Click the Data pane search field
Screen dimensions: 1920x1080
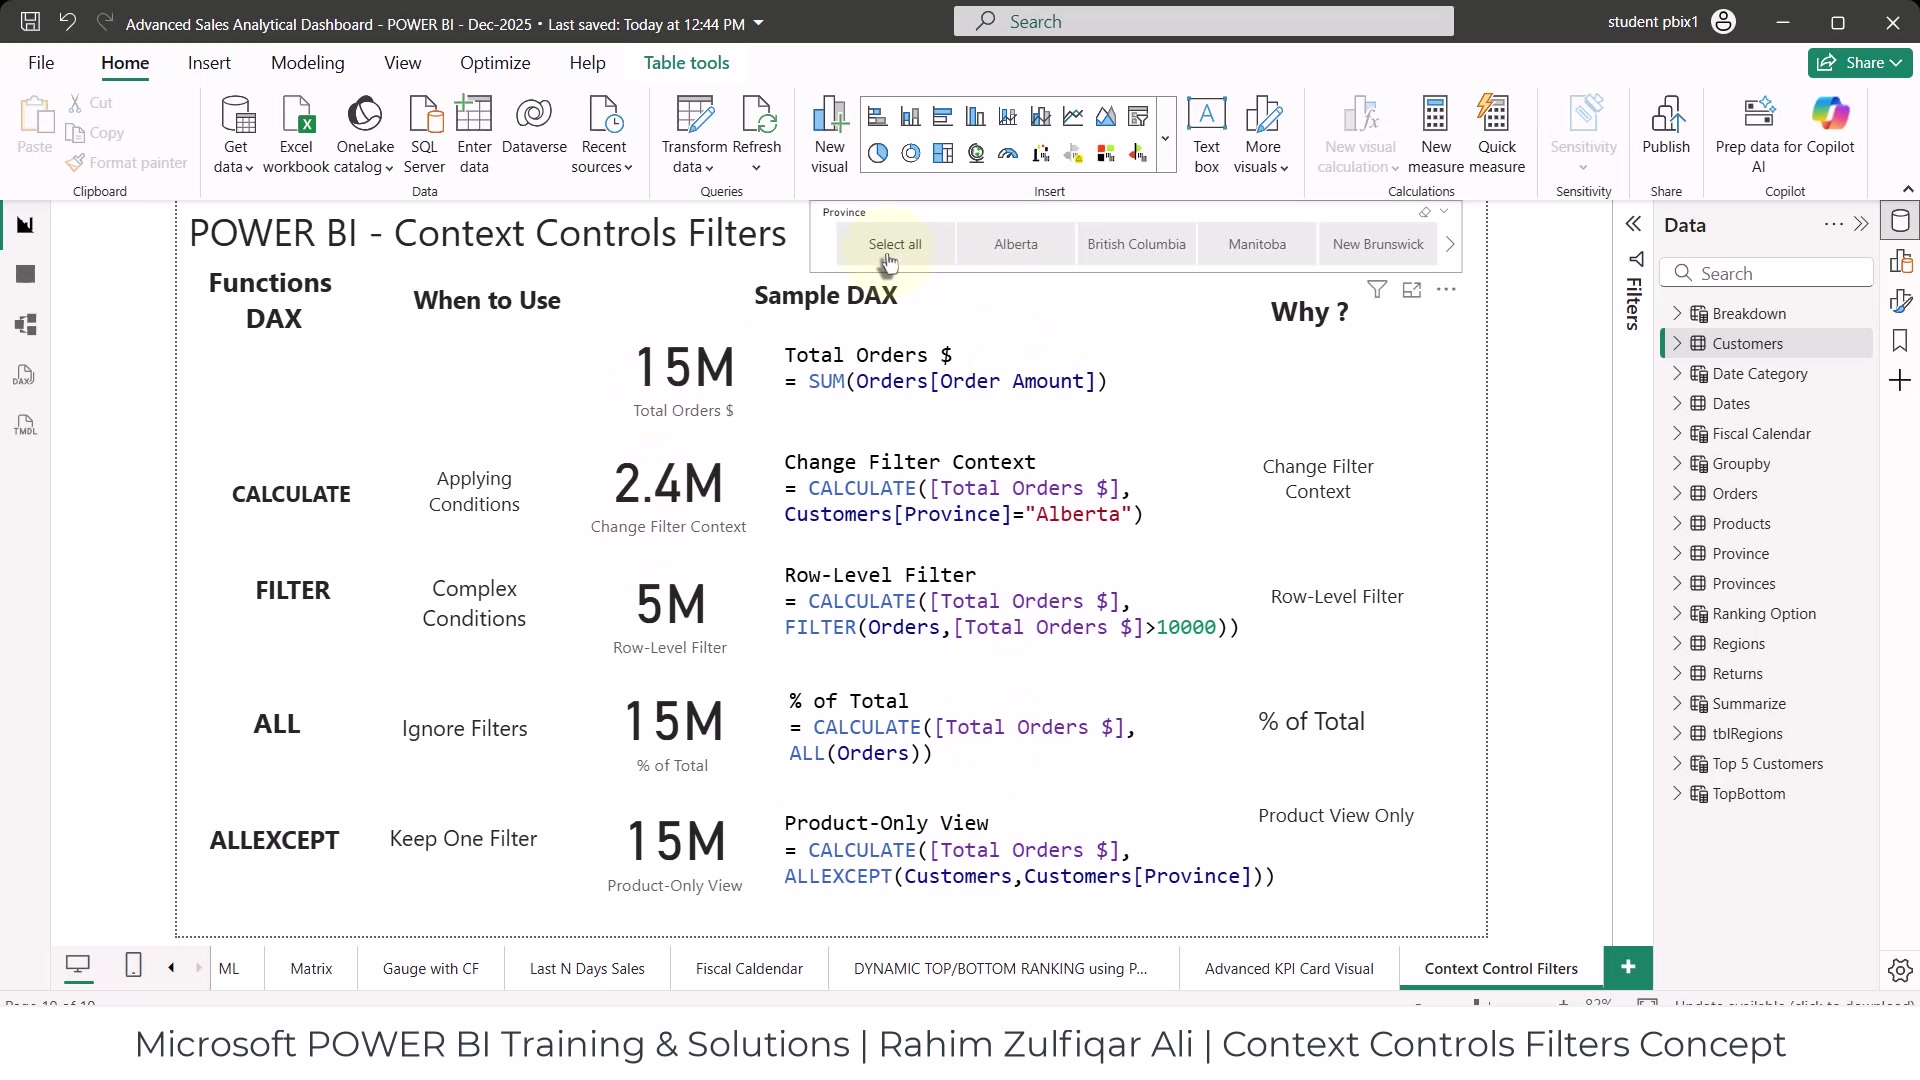coord(1767,273)
